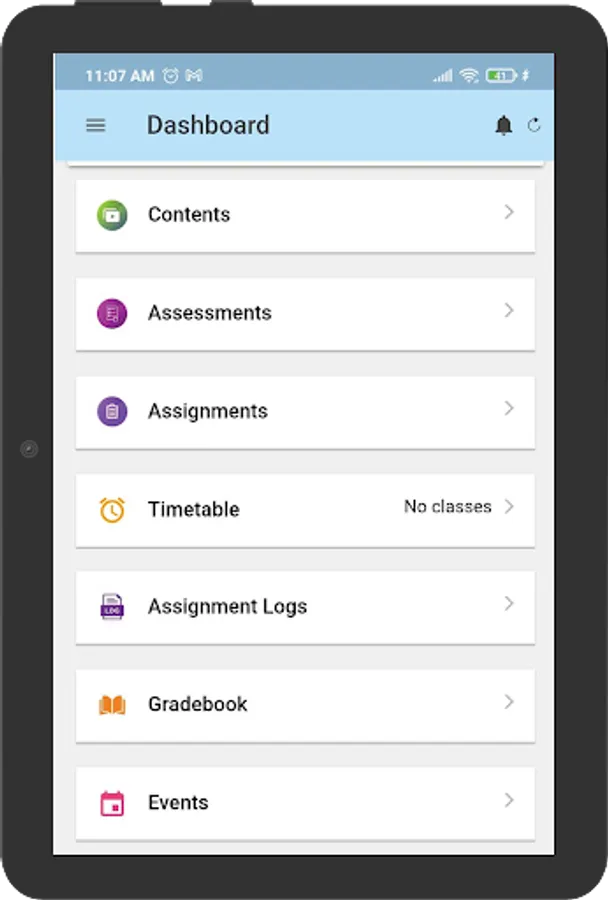The width and height of the screenshot is (608, 900).
Task: Expand the Gradebook row chevron
Action: click(509, 702)
